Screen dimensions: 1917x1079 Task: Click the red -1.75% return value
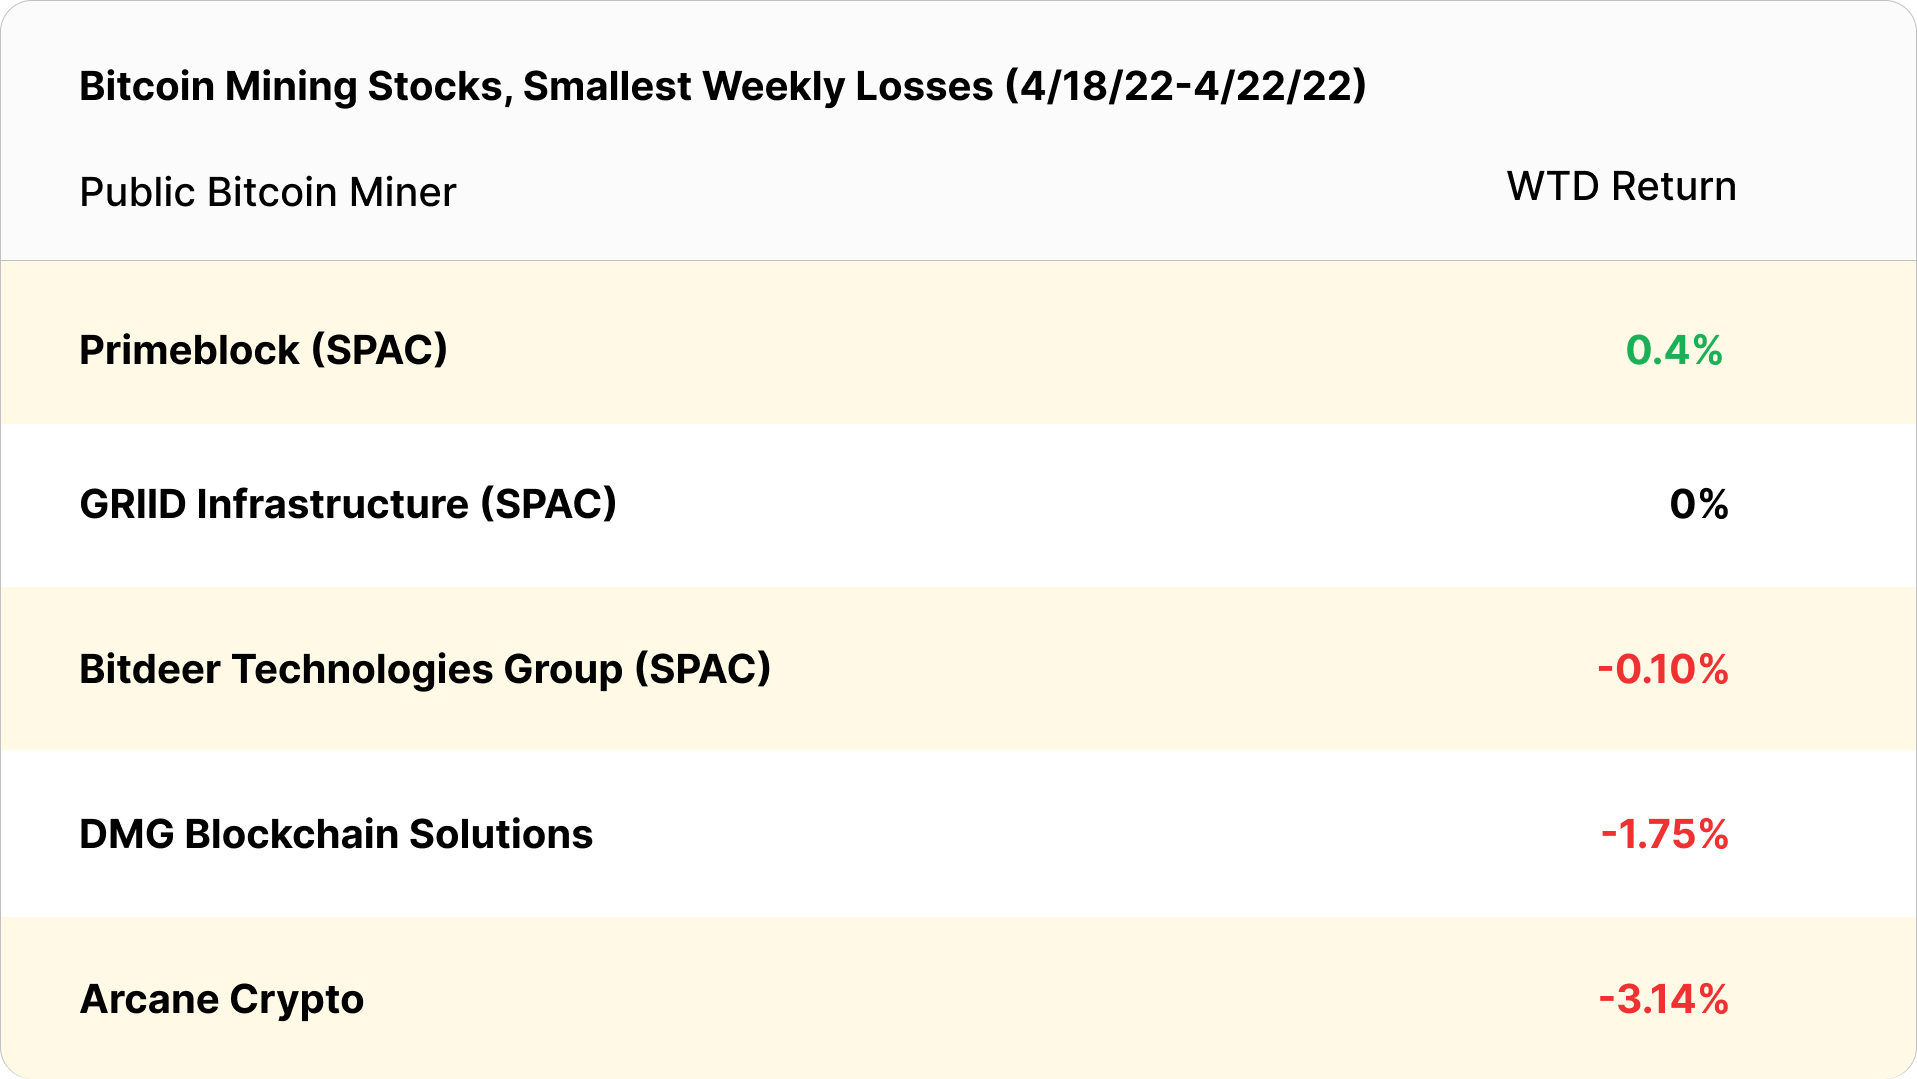coord(1664,835)
